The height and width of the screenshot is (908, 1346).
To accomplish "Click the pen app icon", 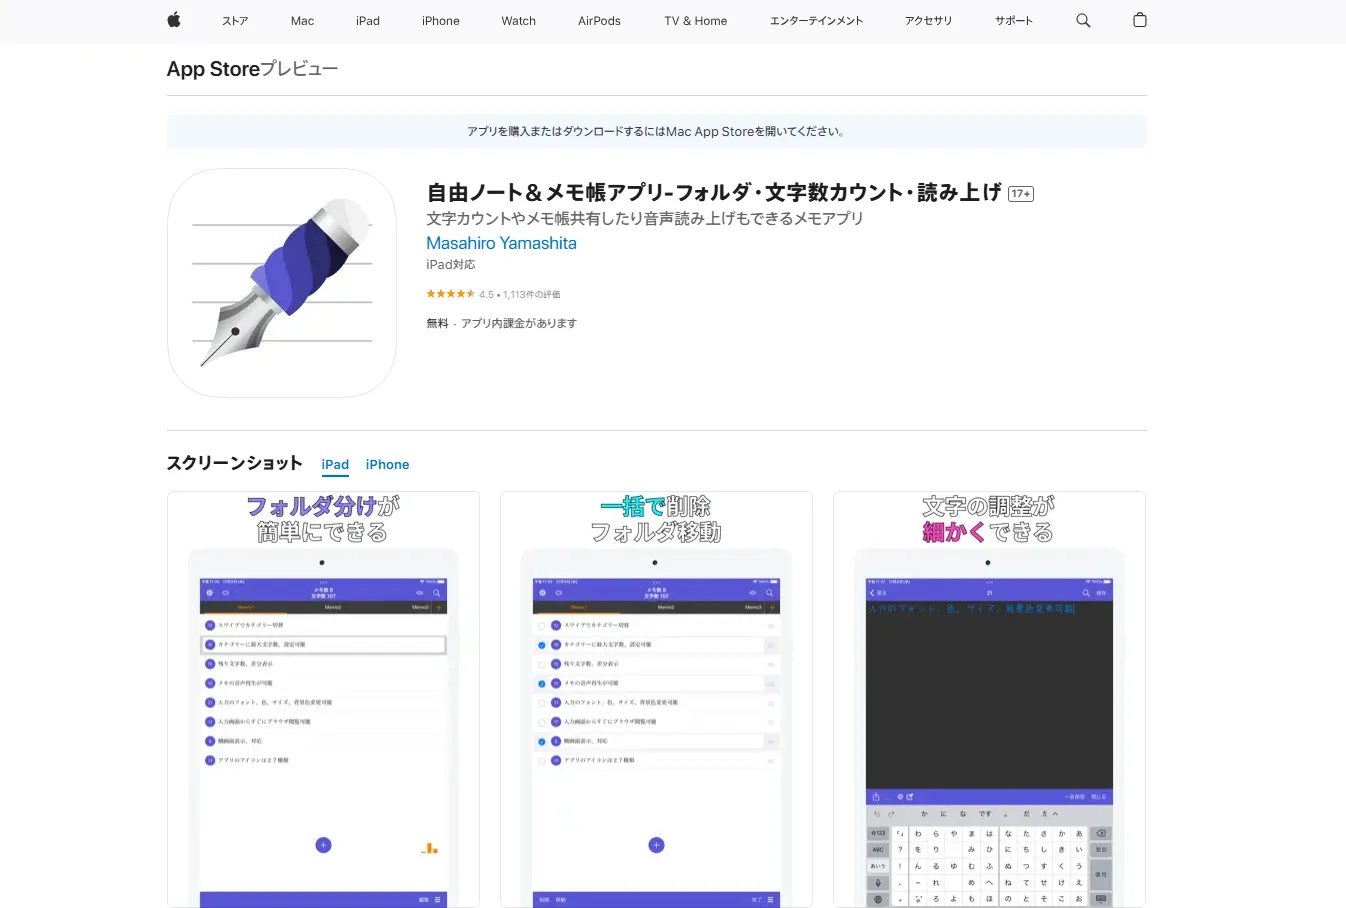I will pos(282,283).
